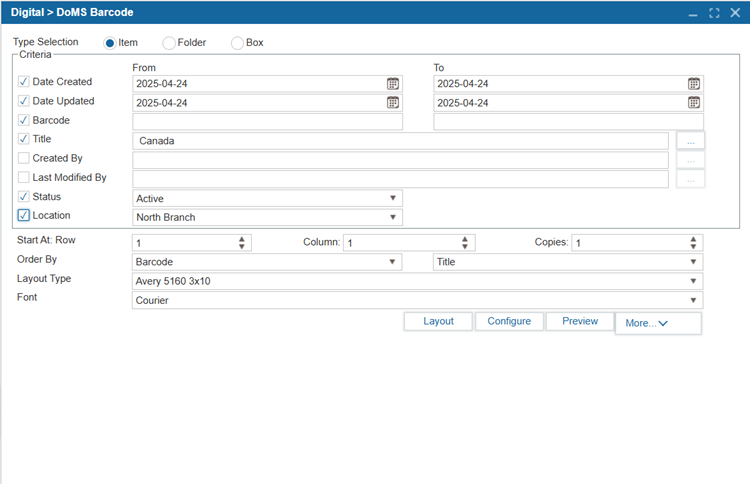The width and height of the screenshot is (750, 484).
Task: Minimize the DoMS Barcode window
Action: tap(693, 13)
